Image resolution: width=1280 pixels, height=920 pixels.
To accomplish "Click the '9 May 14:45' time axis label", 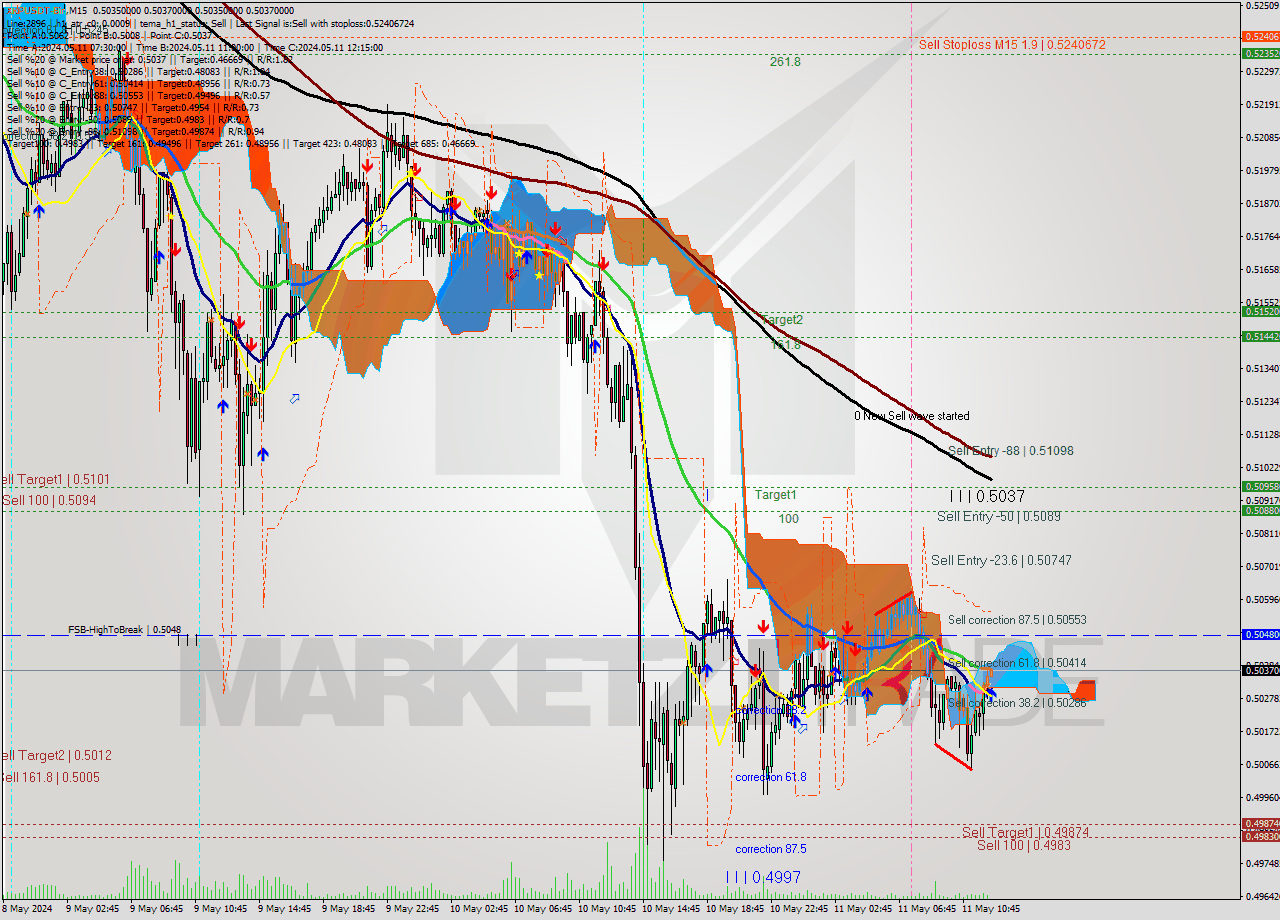I will click(285, 909).
